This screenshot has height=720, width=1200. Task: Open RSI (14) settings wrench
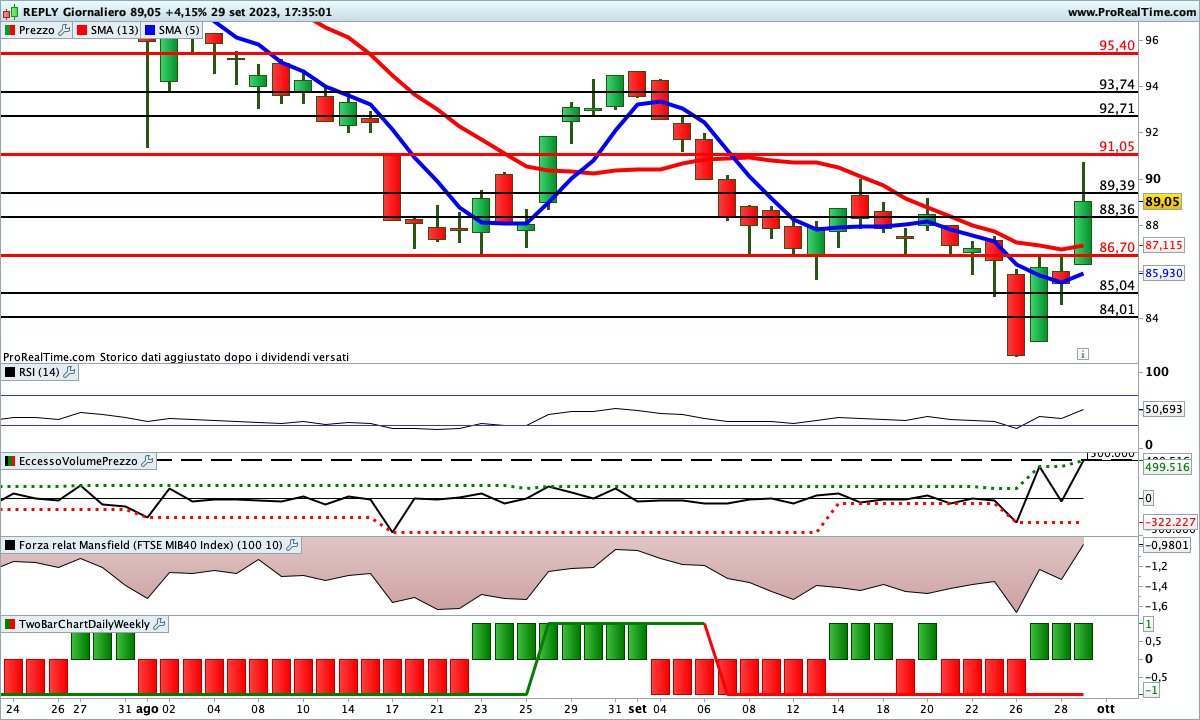pyautogui.click(x=70, y=372)
